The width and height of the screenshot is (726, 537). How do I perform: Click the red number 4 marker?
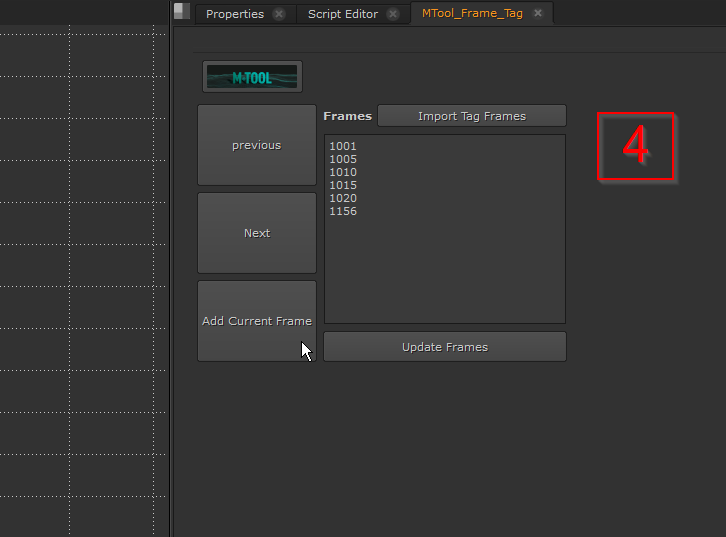636,146
